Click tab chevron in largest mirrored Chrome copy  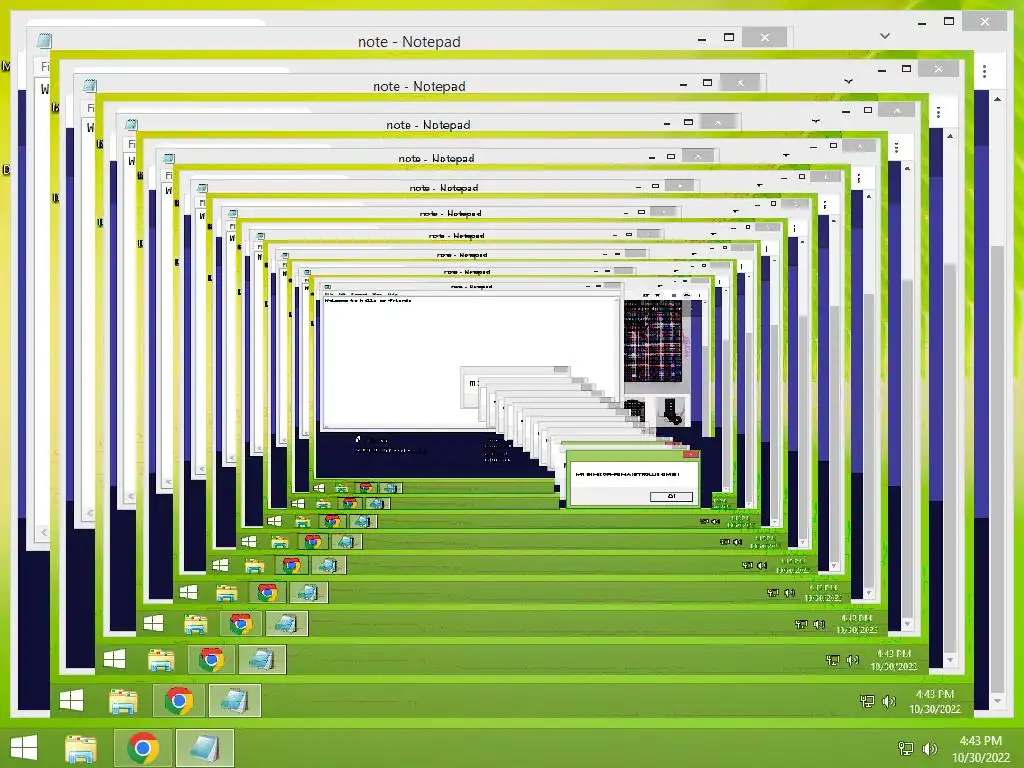coord(848,82)
